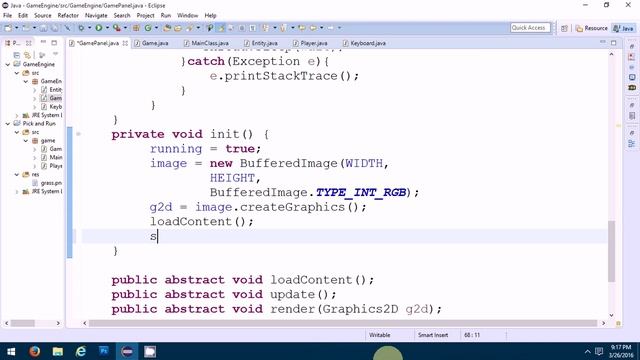Switch to the Keyboard.java tab

[364, 43]
